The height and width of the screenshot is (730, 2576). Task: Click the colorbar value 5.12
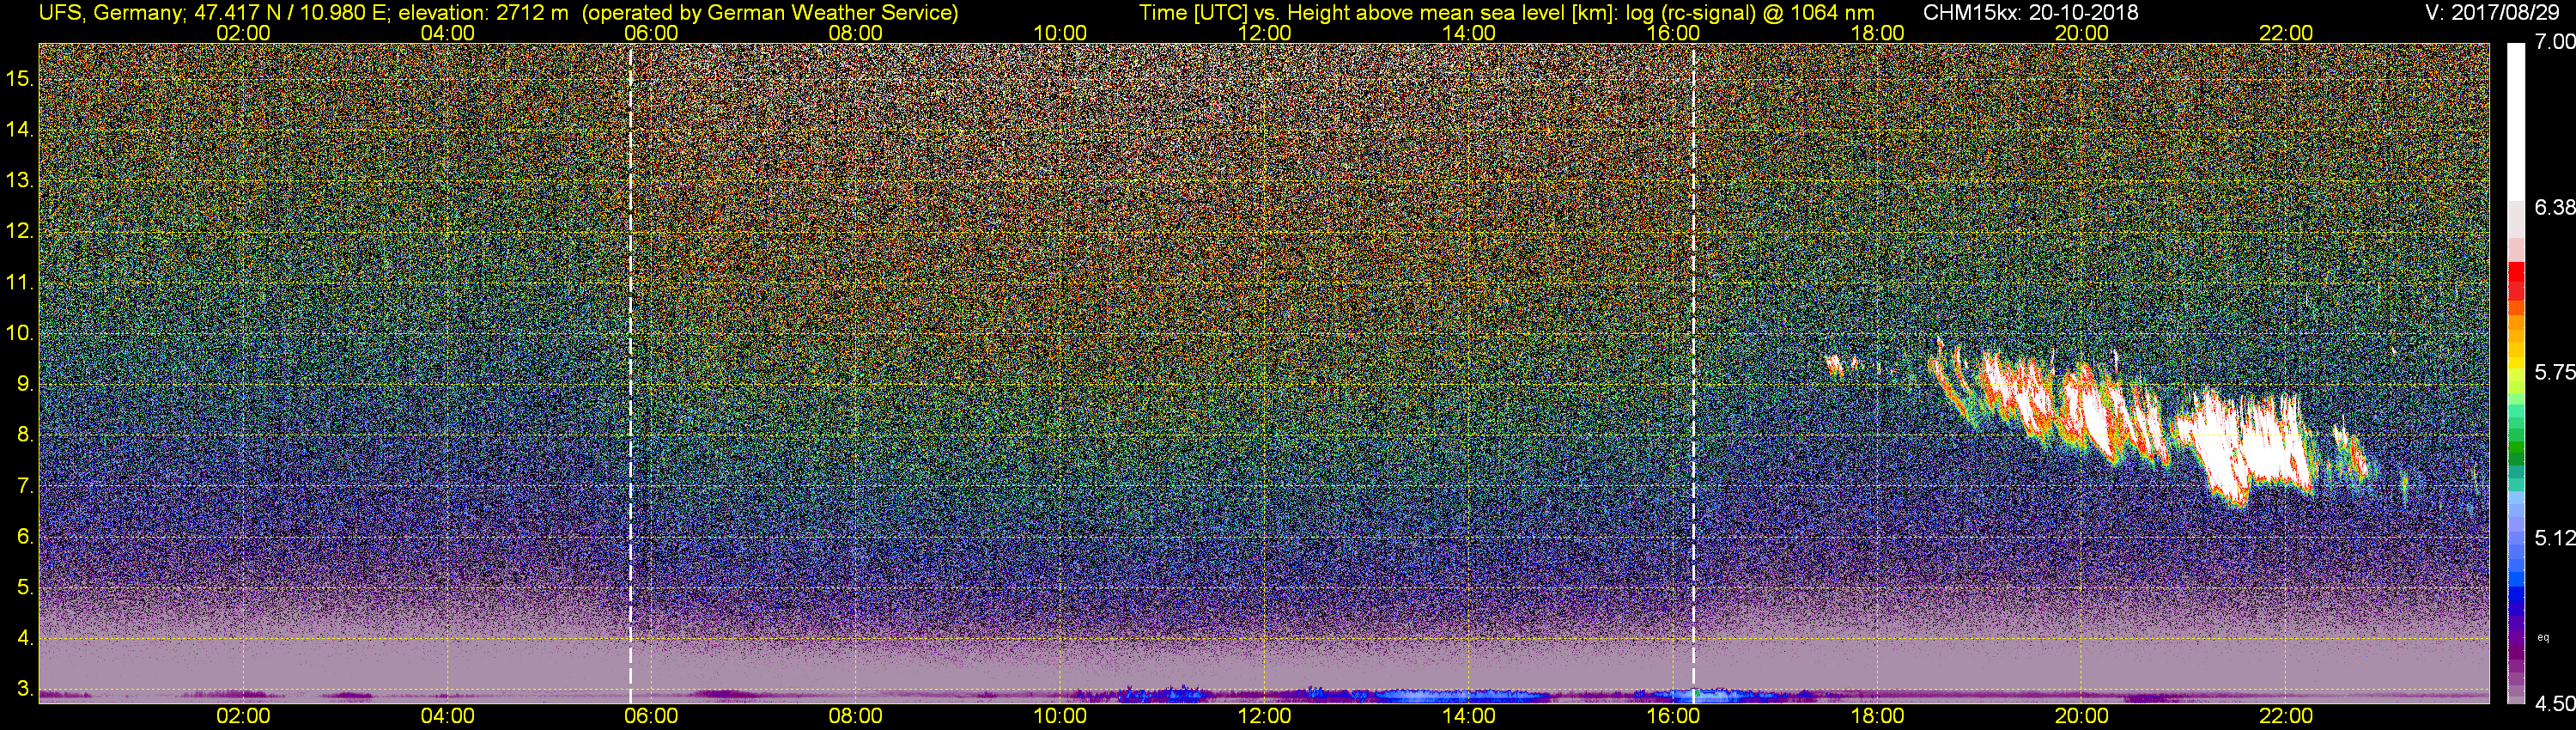(x=2555, y=538)
